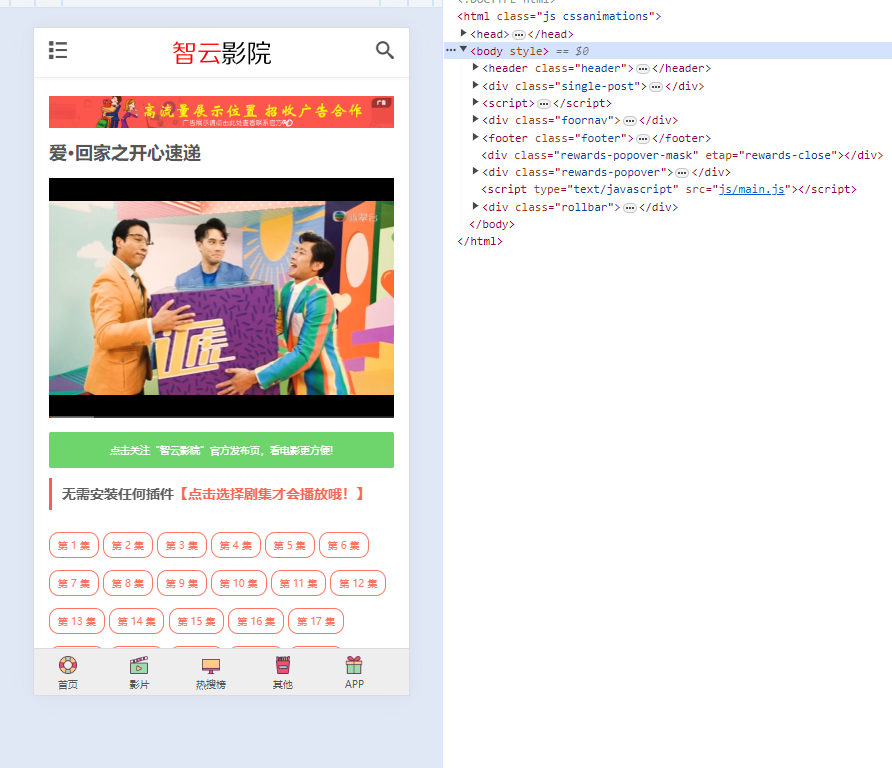Expand the first script node
Viewport: 892px width, 768px height.
click(x=476, y=102)
